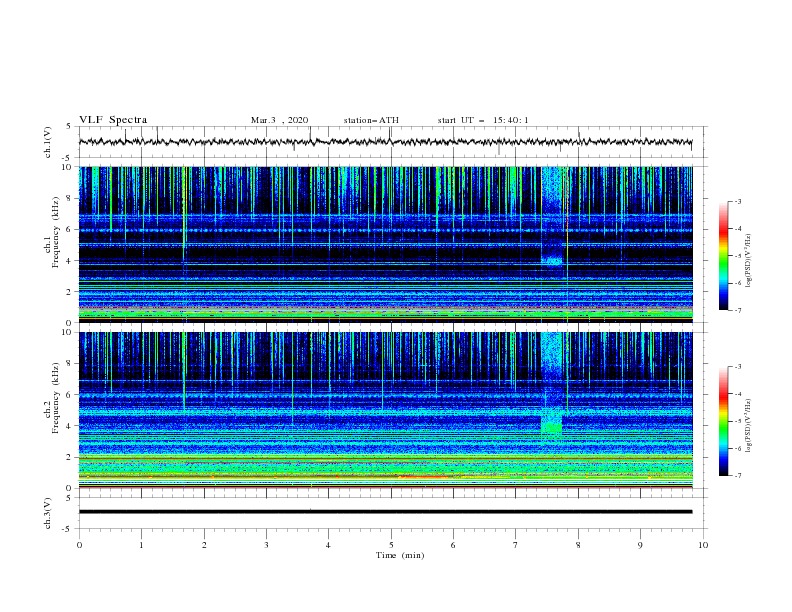Click time axis tick label "3"
Screen dimensions: 792x612
pyautogui.click(x=266, y=545)
